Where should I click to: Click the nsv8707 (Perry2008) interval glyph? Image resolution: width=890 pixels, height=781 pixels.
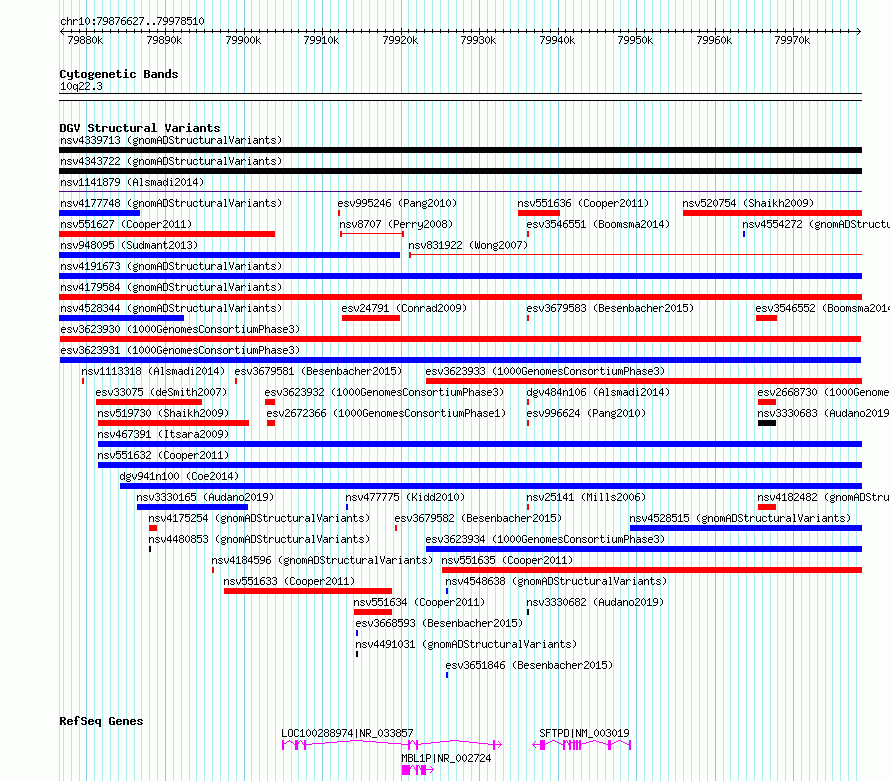coord(372,234)
